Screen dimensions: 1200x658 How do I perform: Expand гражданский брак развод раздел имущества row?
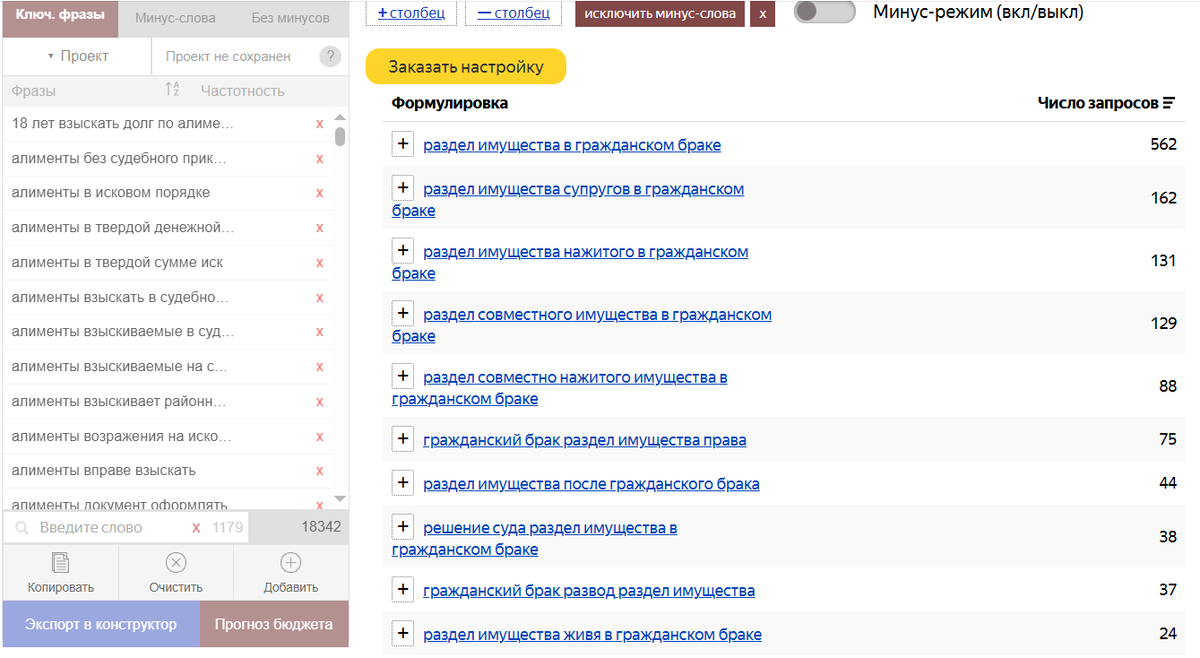[402, 590]
